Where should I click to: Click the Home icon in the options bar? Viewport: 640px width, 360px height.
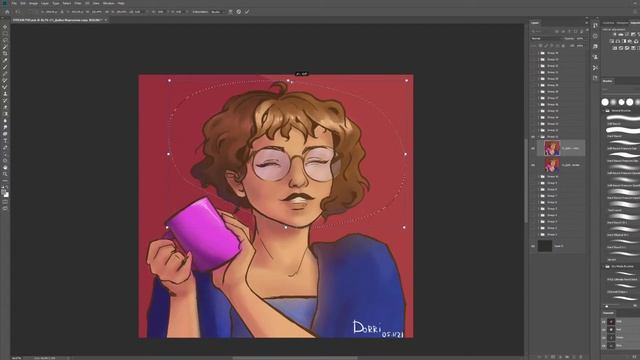7,12
